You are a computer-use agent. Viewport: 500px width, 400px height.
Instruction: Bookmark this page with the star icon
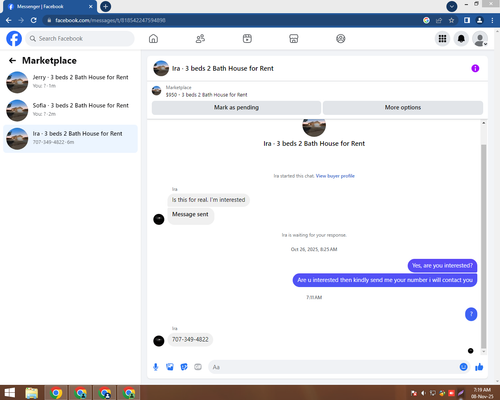pos(451,20)
